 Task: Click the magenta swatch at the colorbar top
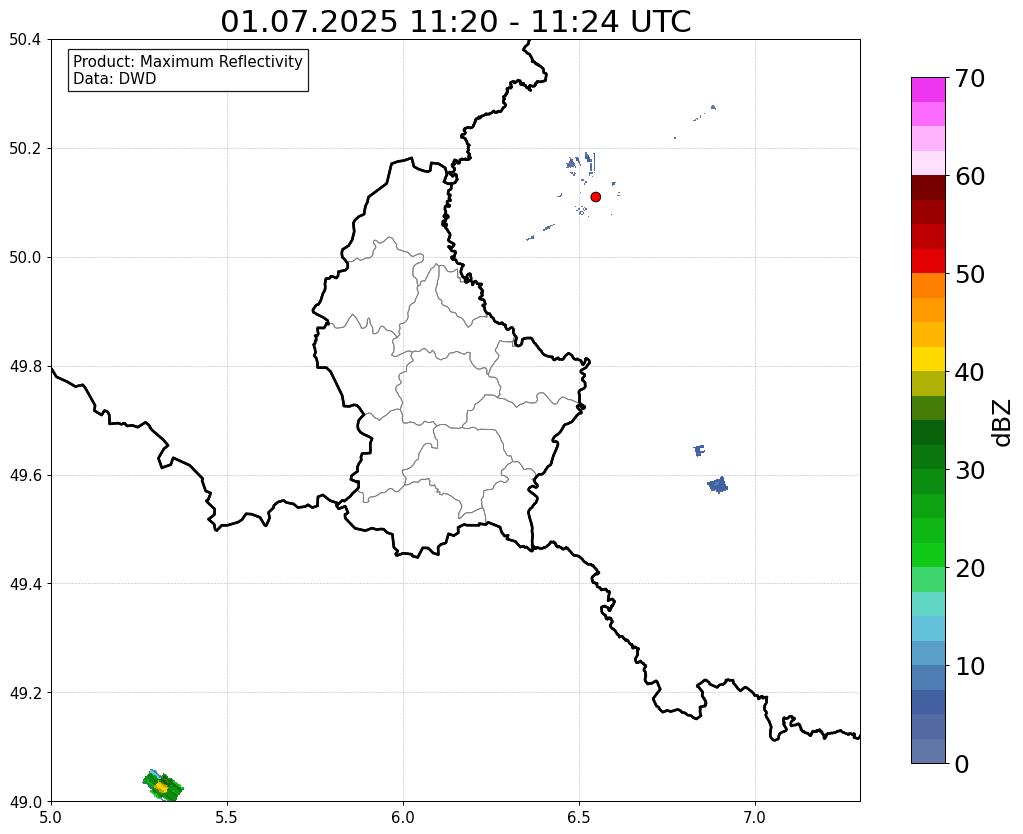pos(928,90)
